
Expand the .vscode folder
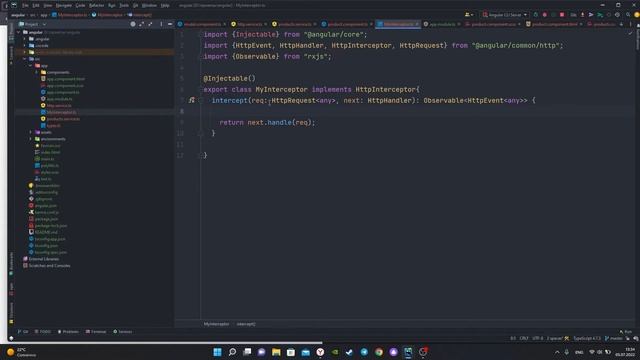25,45
